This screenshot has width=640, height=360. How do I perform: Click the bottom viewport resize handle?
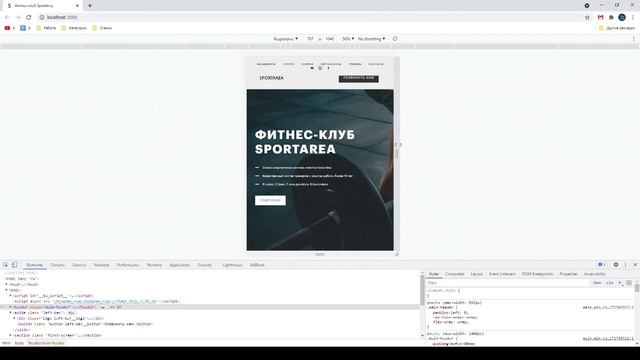pos(320,254)
